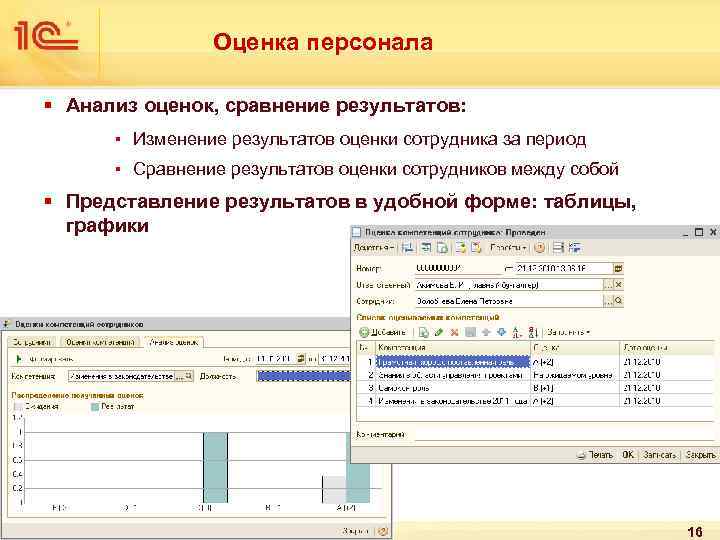This screenshot has height=540, width=720.
Task: Select row 3 in the competencies table
Action: (x=535, y=388)
